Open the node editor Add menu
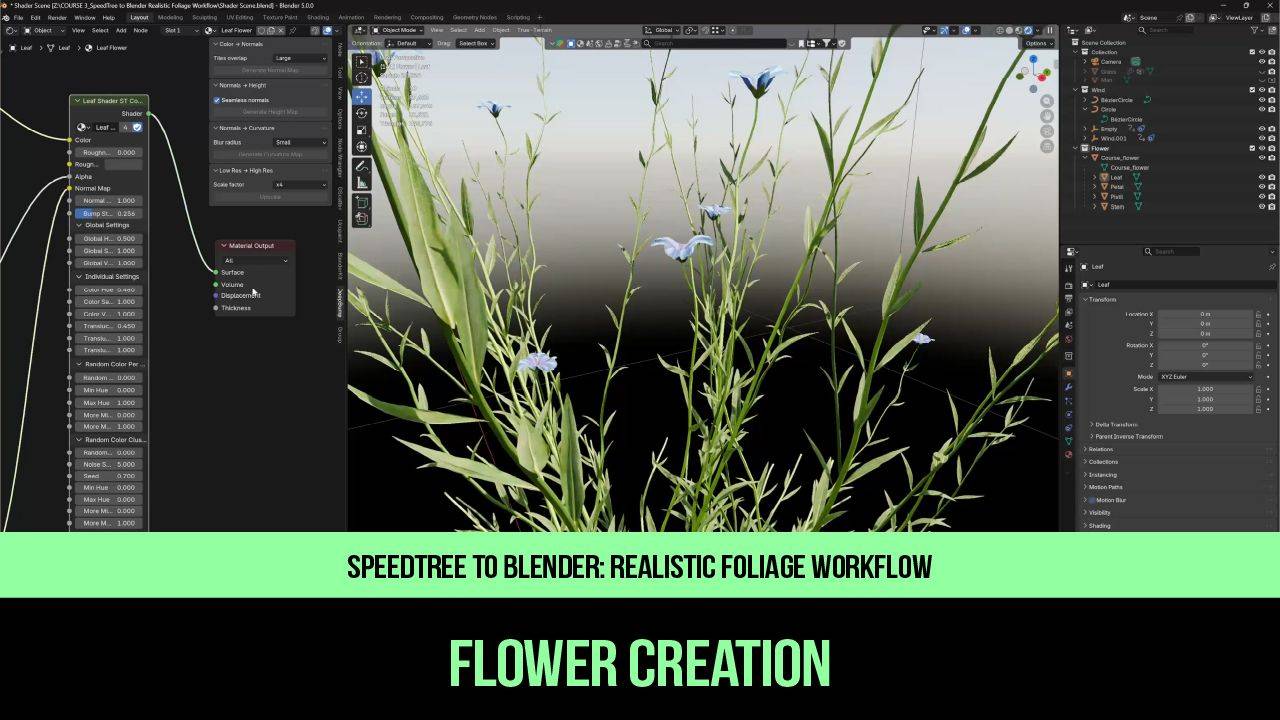Viewport: 1280px width, 720px height. point(121,30)
